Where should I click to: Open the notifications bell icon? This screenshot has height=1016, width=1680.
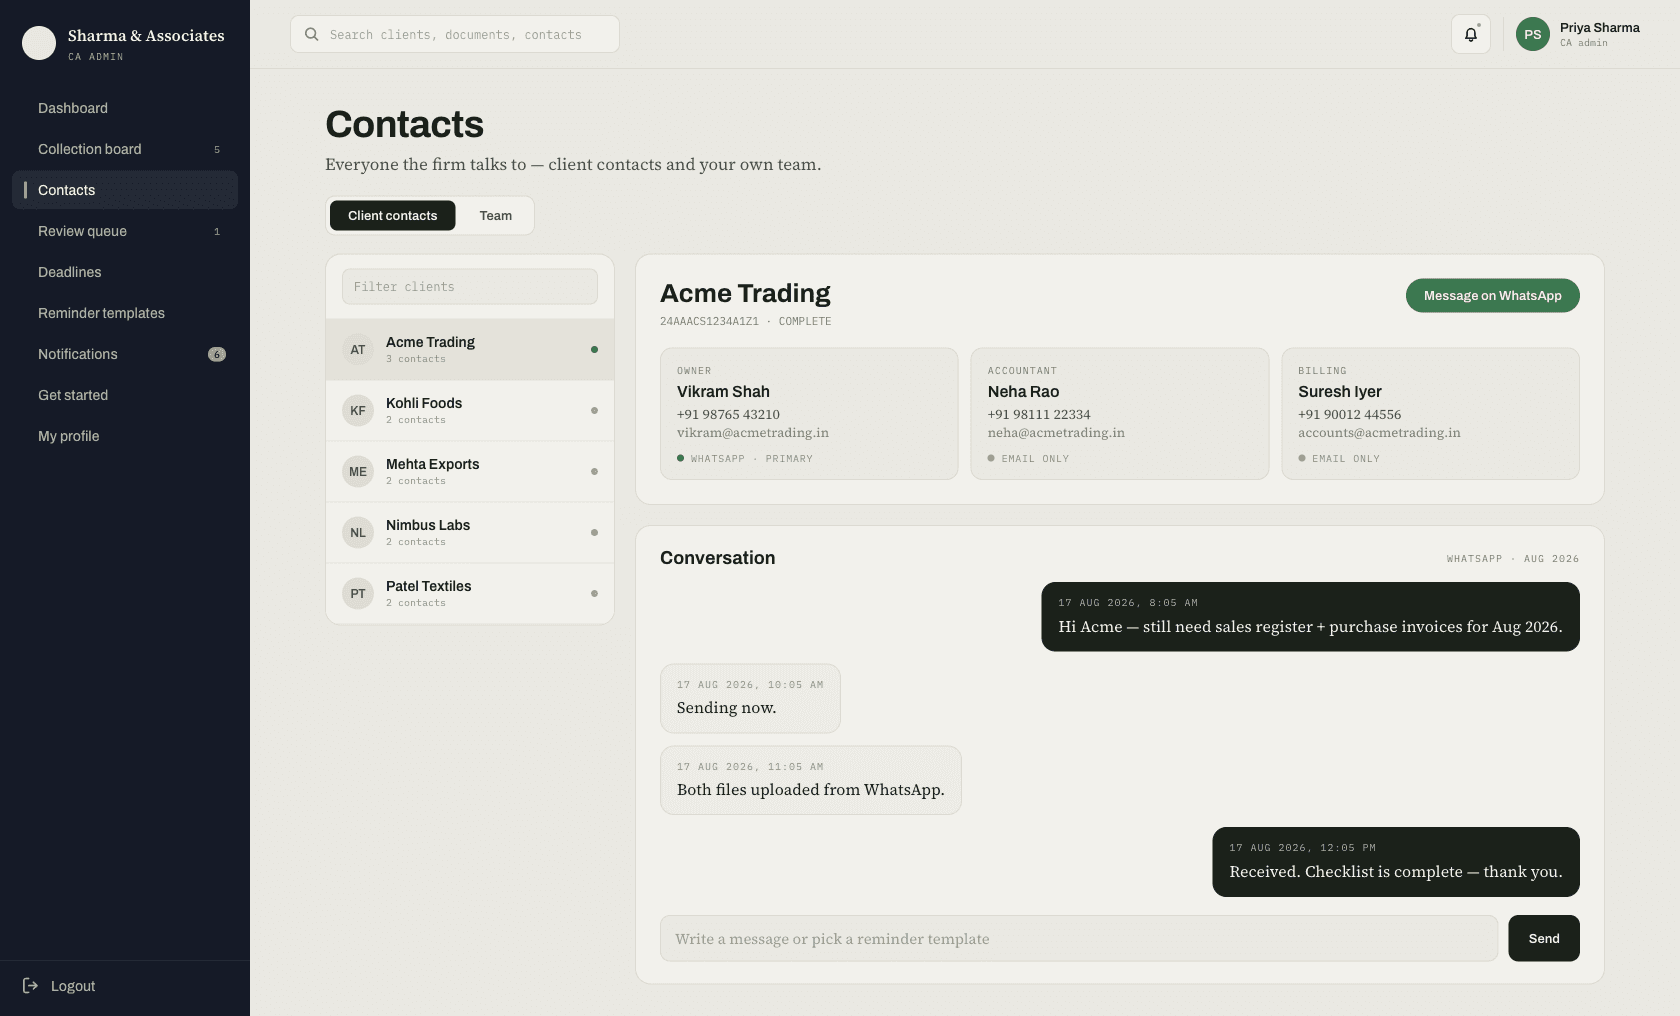pos(1470,34)
